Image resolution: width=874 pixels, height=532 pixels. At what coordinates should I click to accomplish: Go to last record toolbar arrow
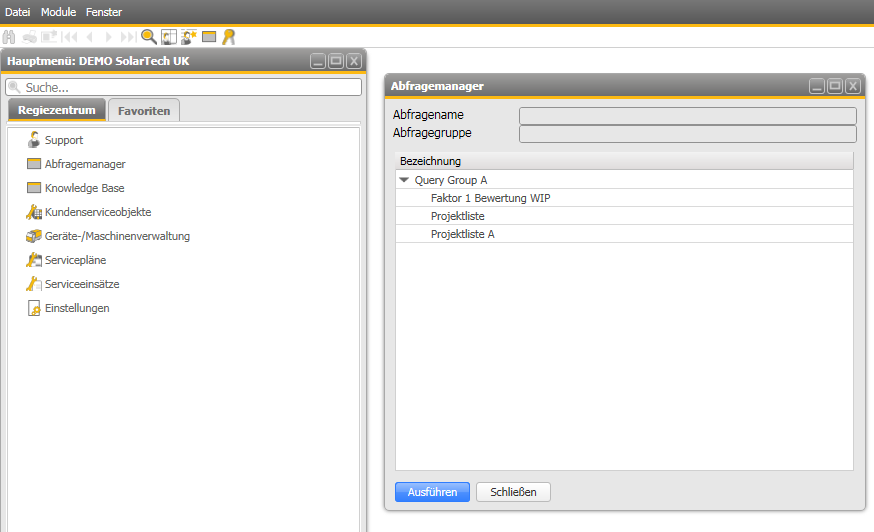pyautogui.click(x=128, y=37)
